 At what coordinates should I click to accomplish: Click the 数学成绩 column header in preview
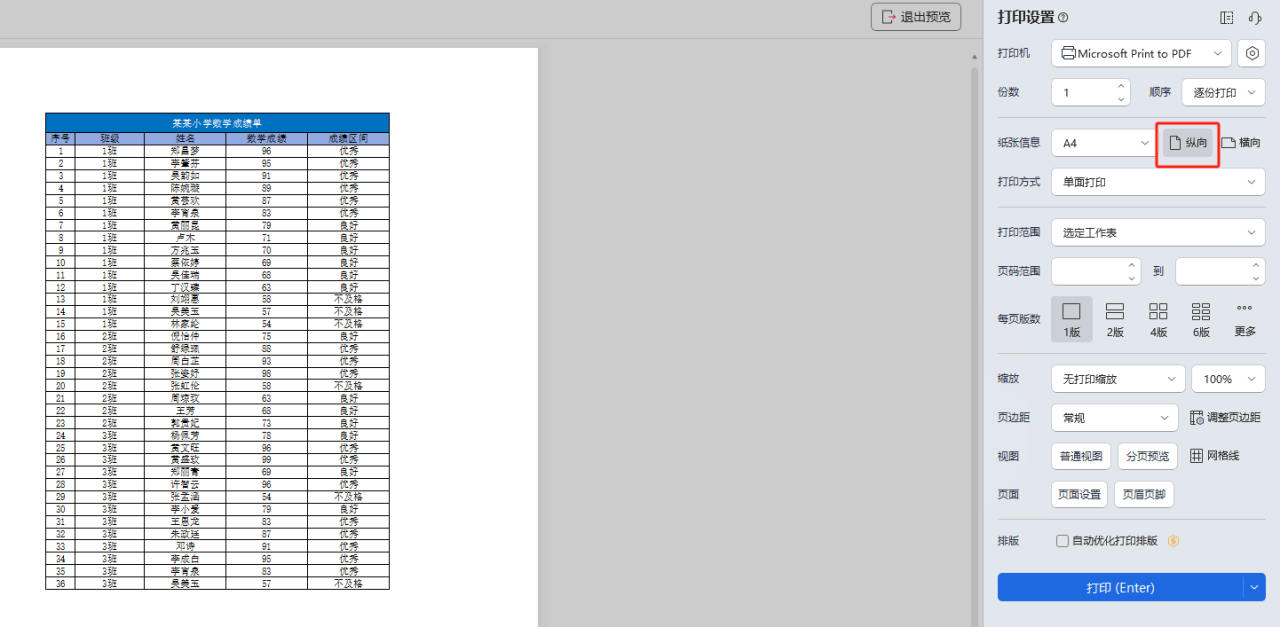coord(266,138)
